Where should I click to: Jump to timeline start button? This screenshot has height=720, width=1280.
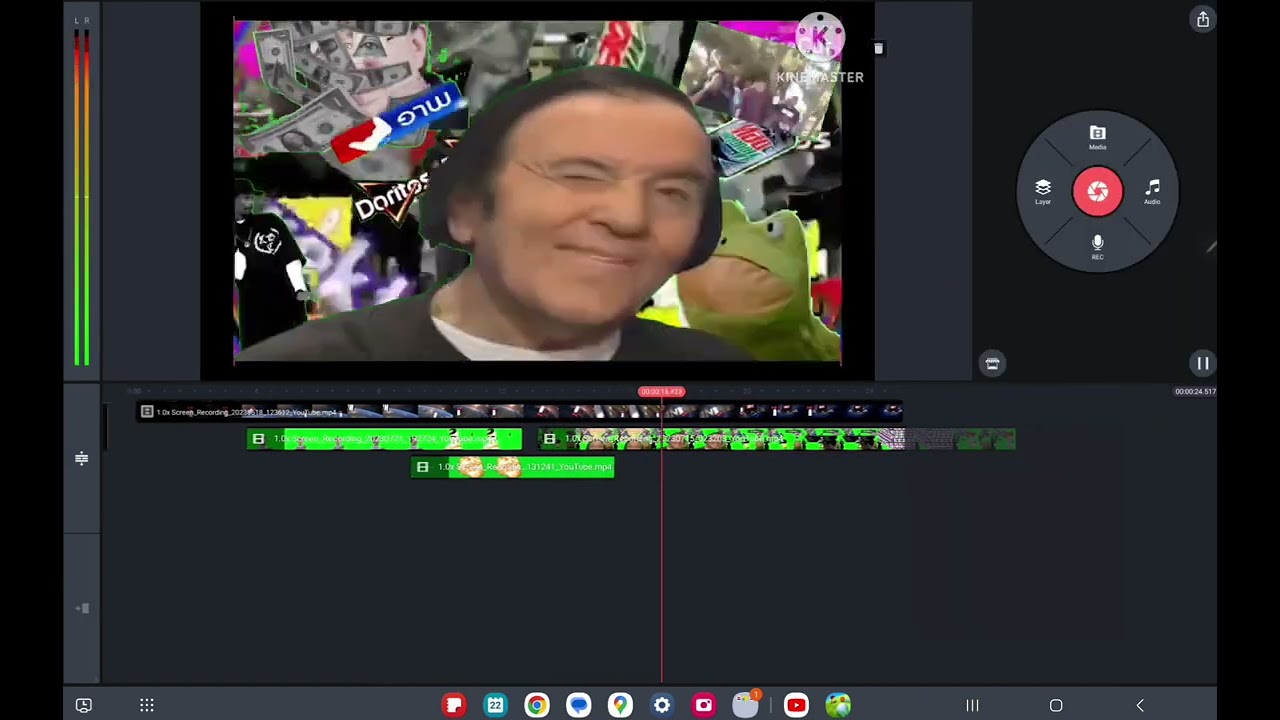click(82, 608)
